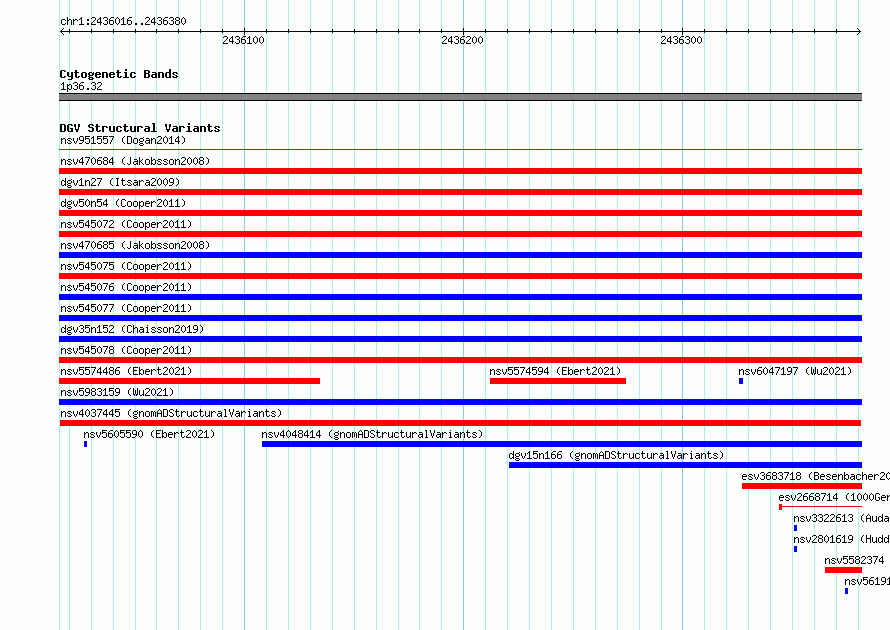Open the nsv2801619 variant label

point(841,539)
